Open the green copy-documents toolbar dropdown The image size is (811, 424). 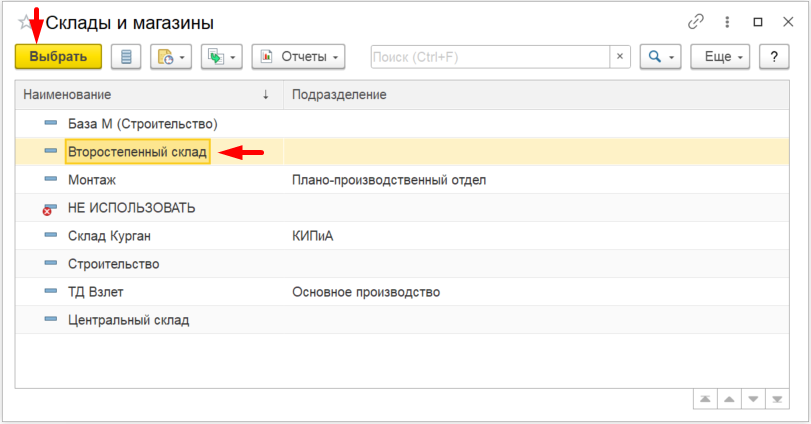pos(221,56)
